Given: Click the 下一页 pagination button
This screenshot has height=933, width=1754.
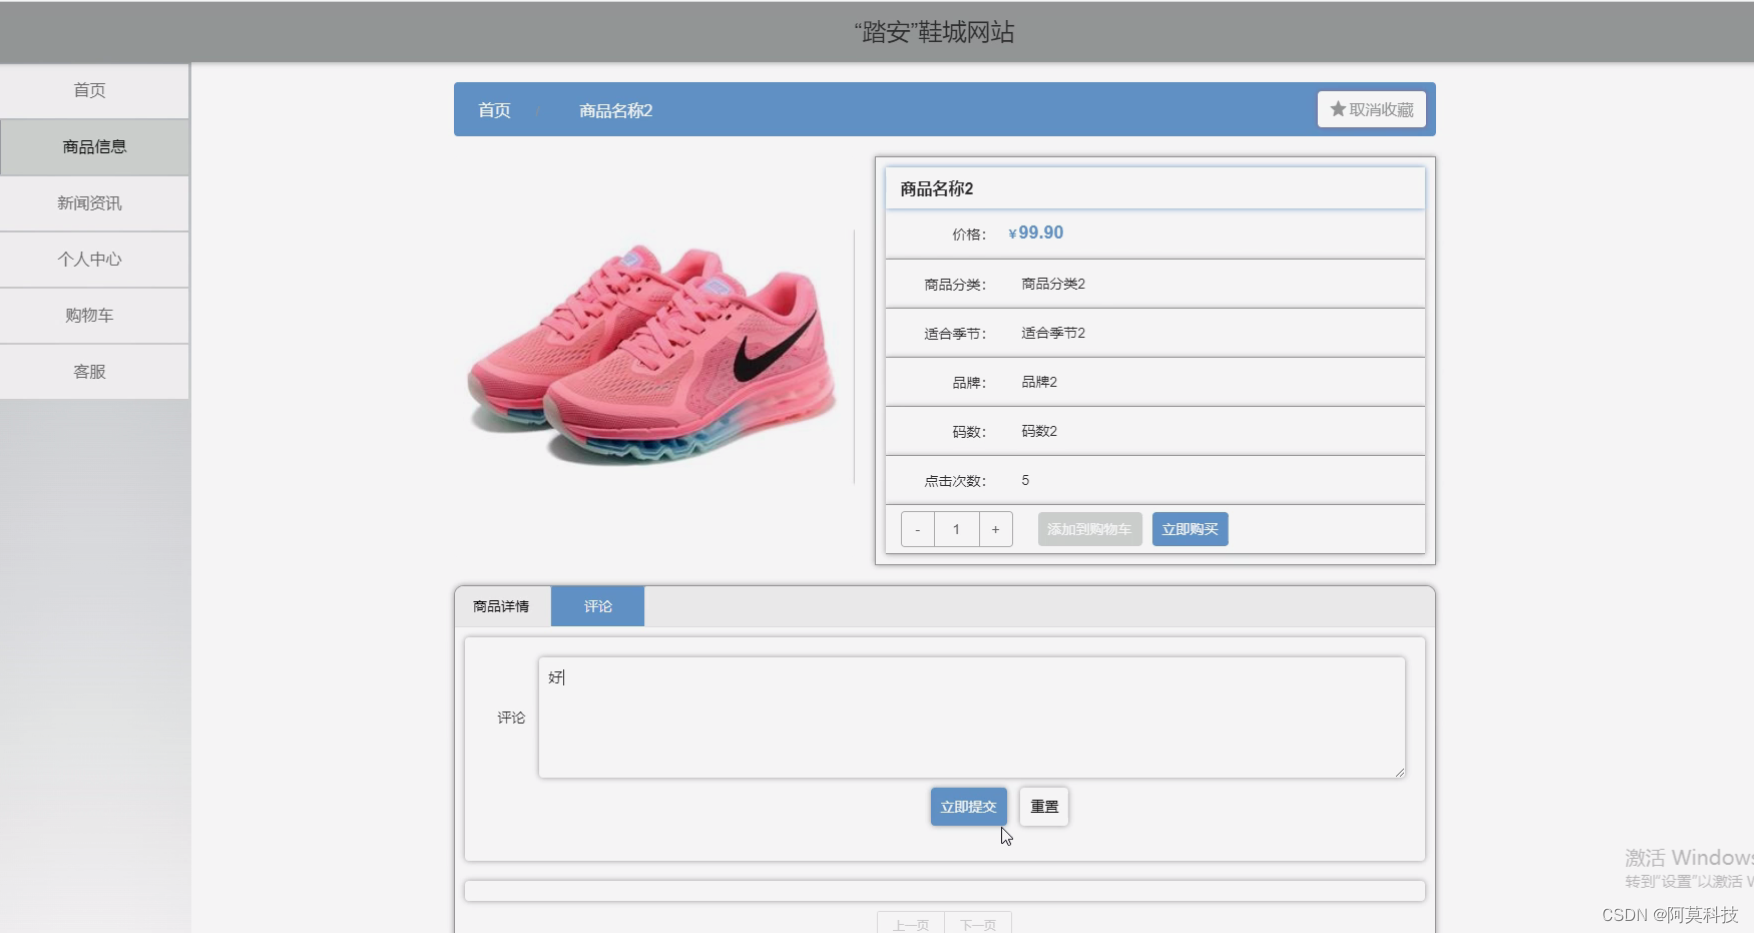Looking at the screenshot, I should point(978,924).
